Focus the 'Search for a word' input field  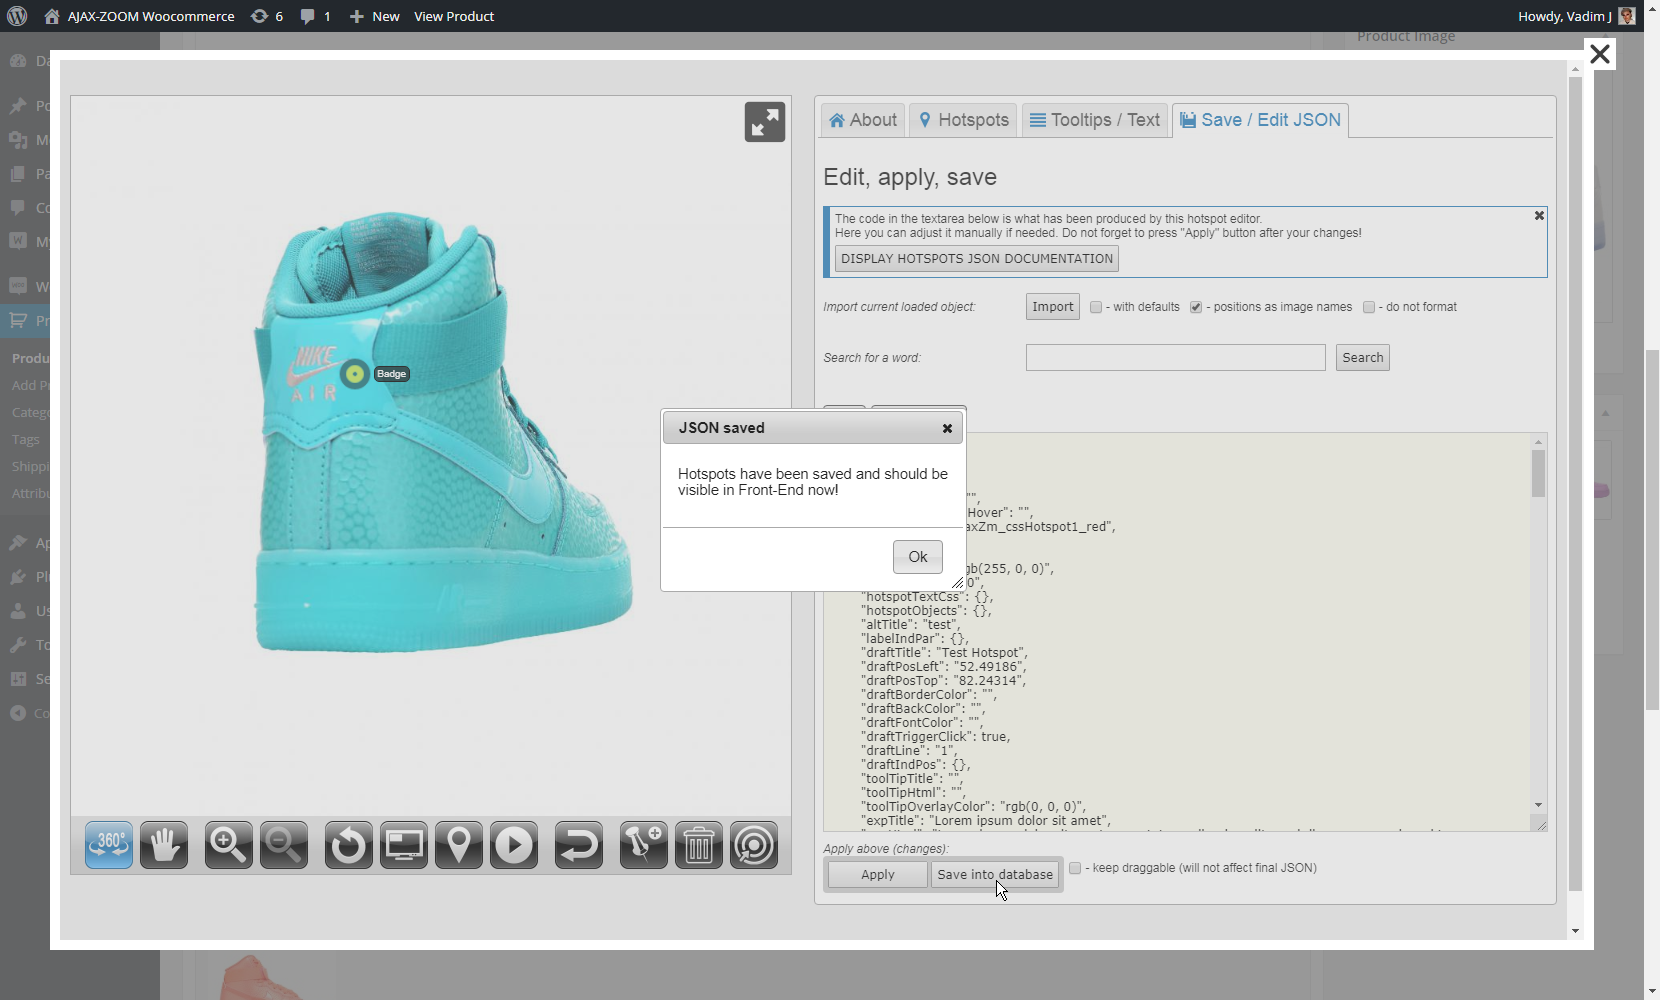pos(1176,358)
